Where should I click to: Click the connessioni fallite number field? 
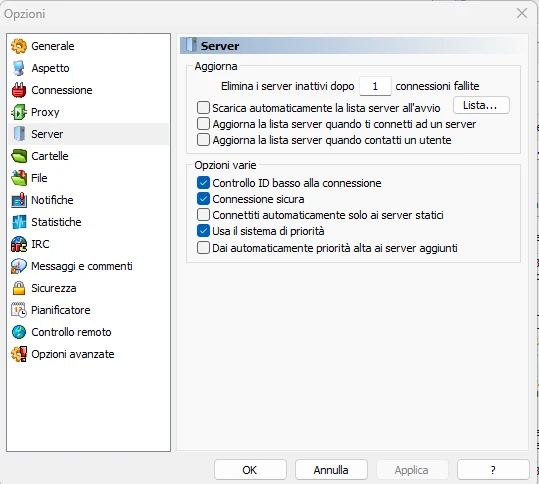pyautogui.click(x=375, y=86)
